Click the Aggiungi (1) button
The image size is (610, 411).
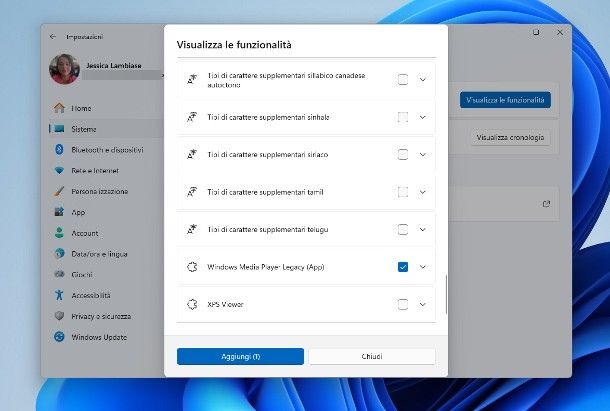coord(240,356)
